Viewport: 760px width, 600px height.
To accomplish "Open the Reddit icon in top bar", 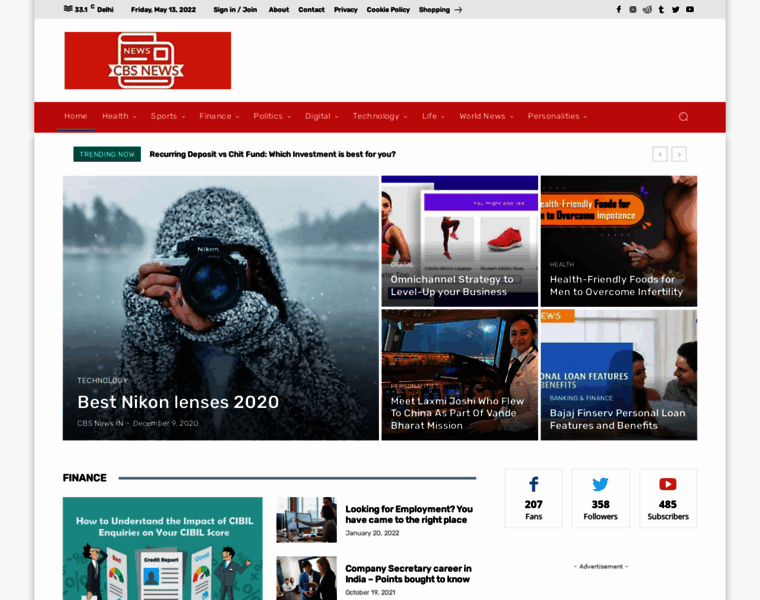I will tap(647, 9).
